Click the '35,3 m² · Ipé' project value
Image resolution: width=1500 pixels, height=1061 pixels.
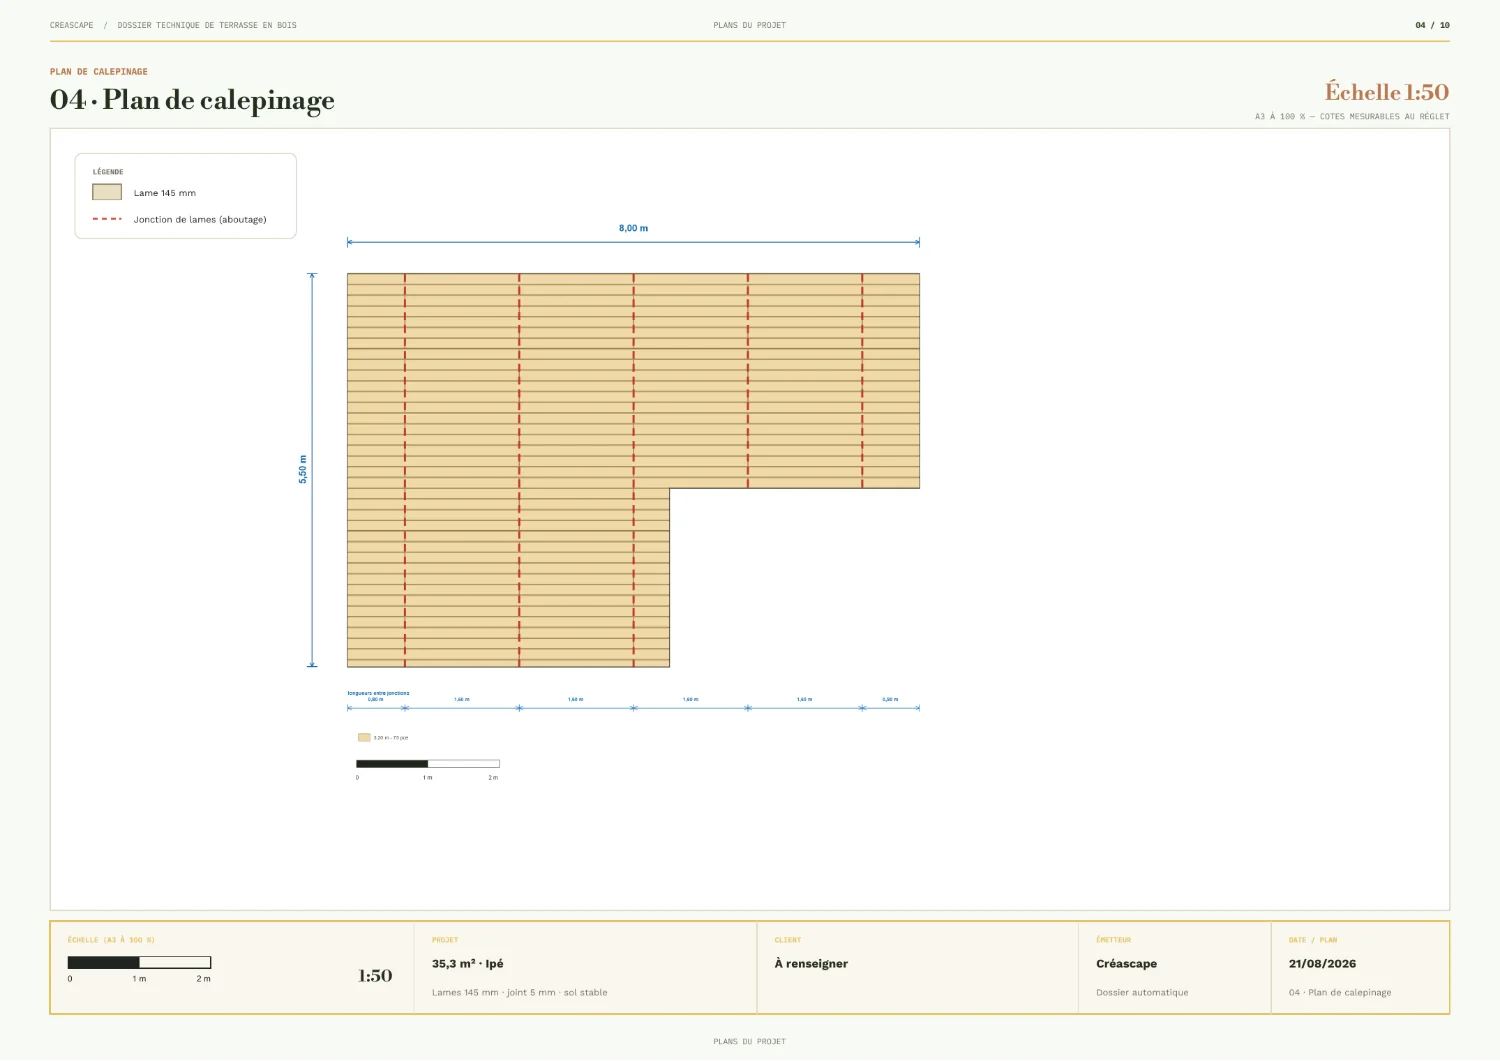pyautogui.click(x=468, y=964)
